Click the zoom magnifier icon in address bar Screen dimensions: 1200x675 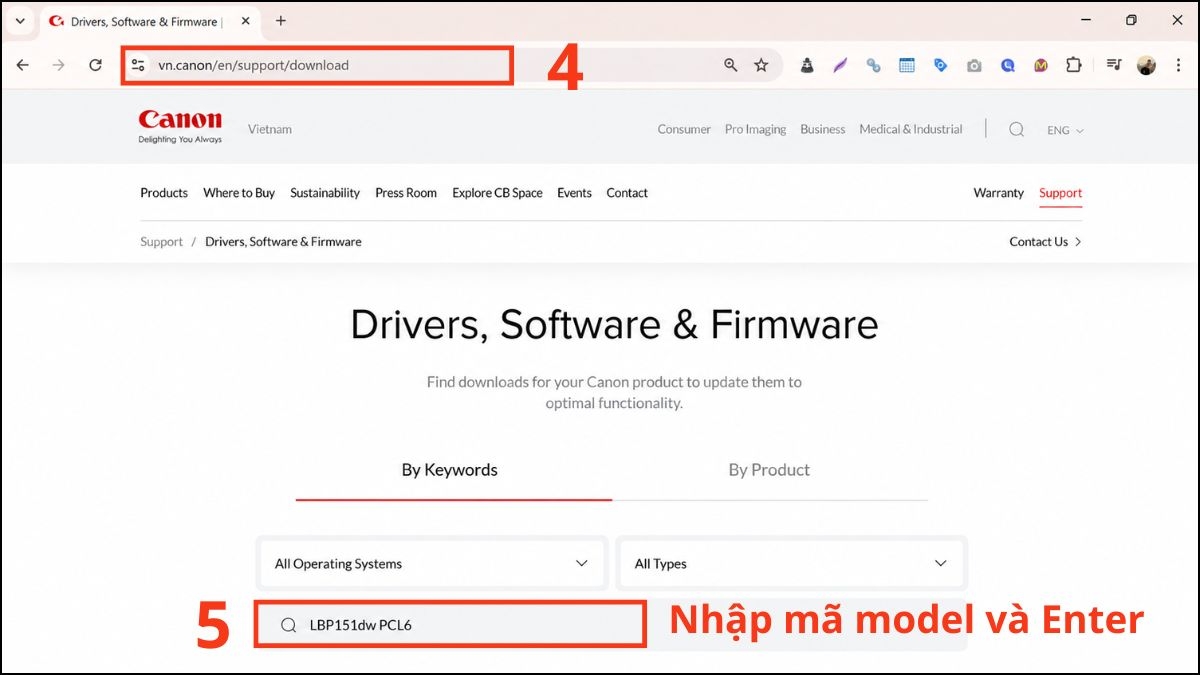(731, 65)
